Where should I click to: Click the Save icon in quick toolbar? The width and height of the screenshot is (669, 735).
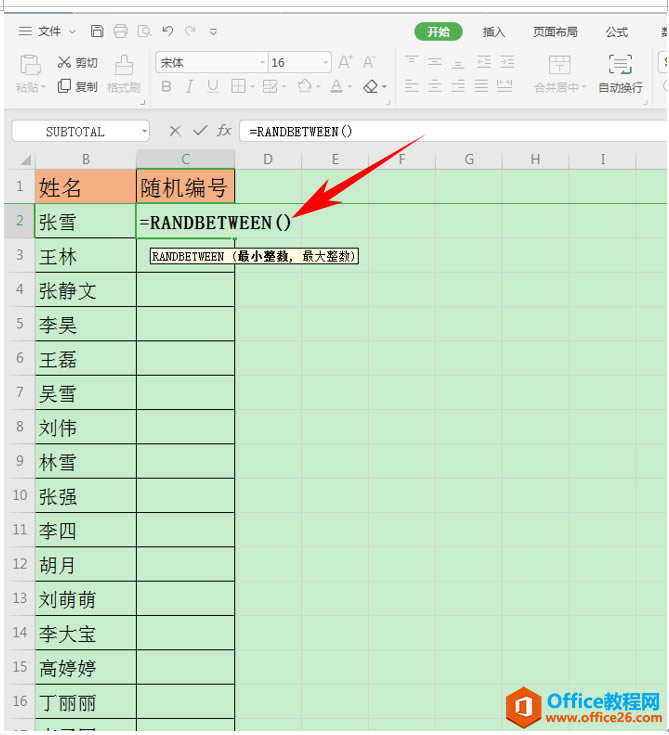pos(97,31)
